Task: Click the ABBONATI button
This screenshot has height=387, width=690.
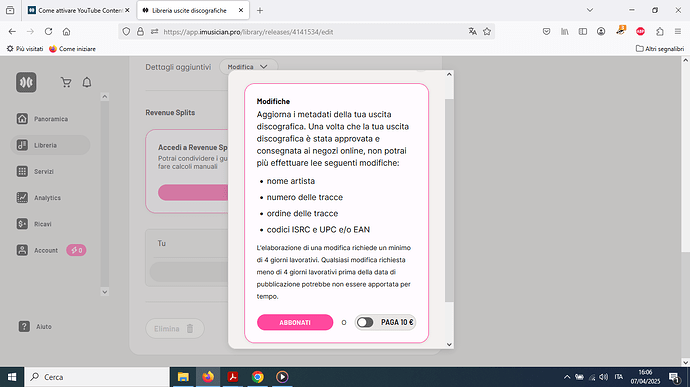Action: tap(295, 322)
